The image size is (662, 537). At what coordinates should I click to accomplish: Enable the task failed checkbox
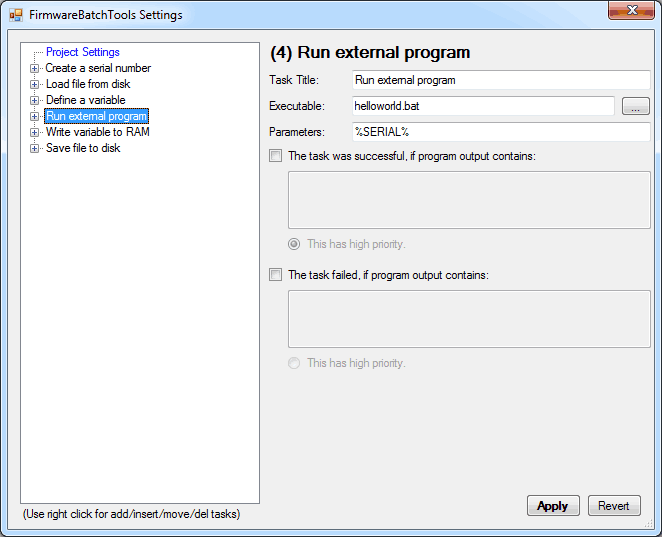[x=276, y=275]
